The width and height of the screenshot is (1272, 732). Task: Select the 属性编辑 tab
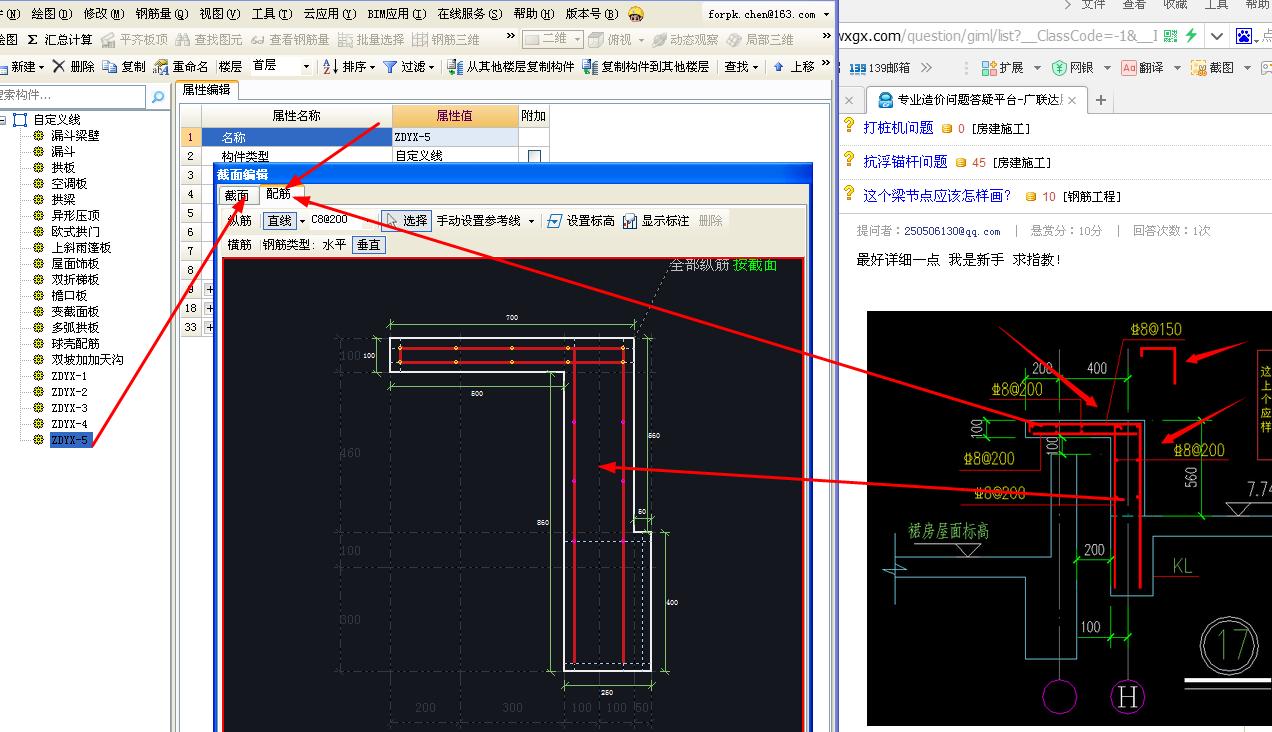point(207,89)
